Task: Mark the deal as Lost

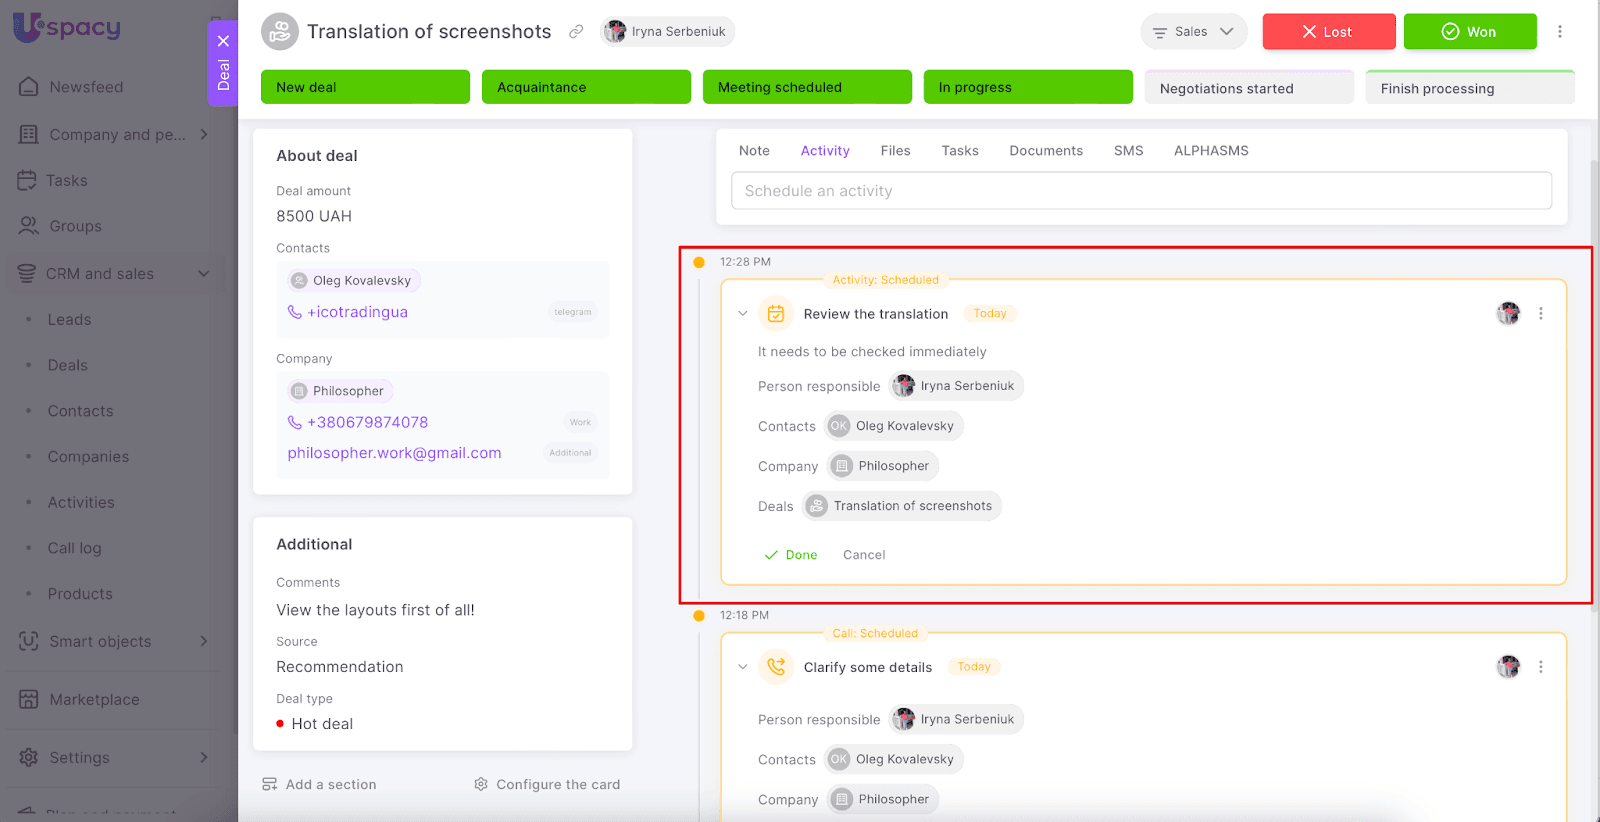Action: click(1328, 32)
